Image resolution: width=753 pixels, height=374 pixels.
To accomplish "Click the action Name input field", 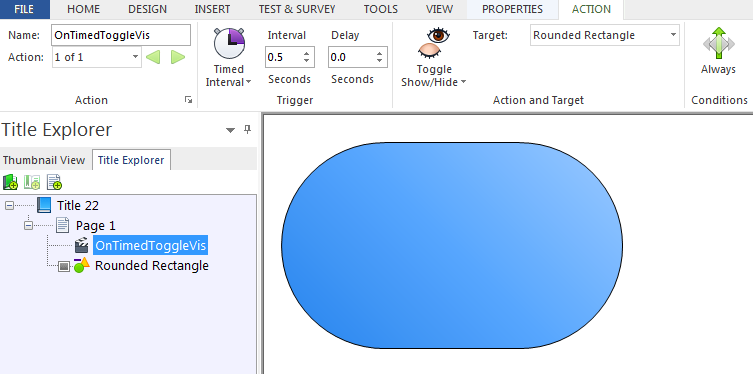I will click(x=121, y=35).
